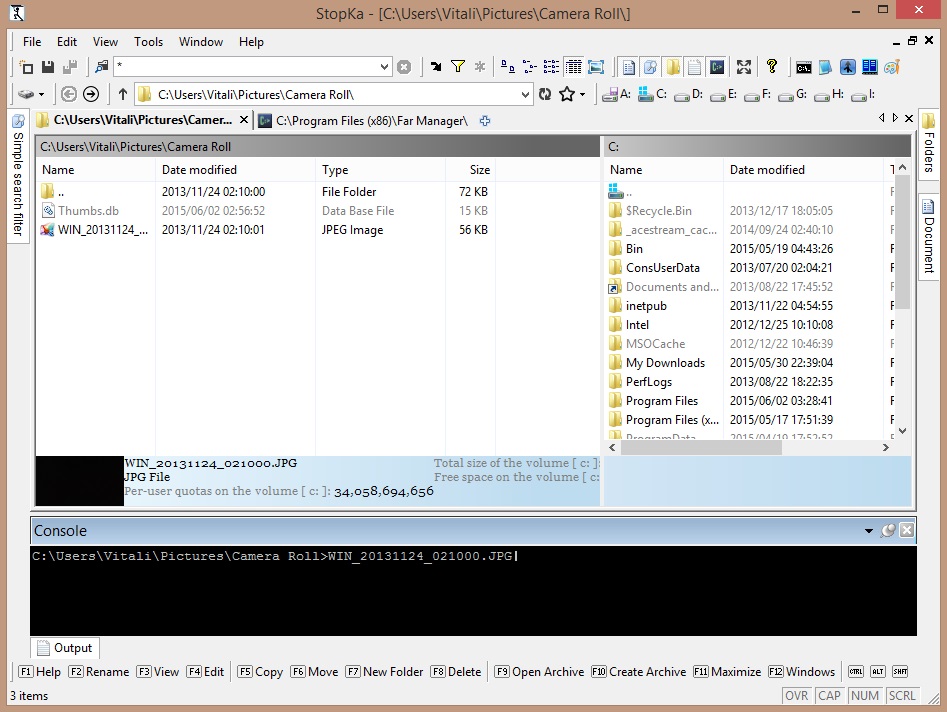
Task: Click the F5 Copy button
Action: tap(260, 672)
